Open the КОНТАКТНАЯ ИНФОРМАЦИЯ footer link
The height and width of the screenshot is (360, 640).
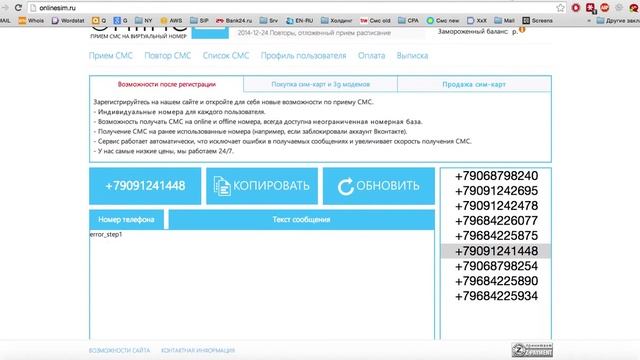click(x=198, y=350)
